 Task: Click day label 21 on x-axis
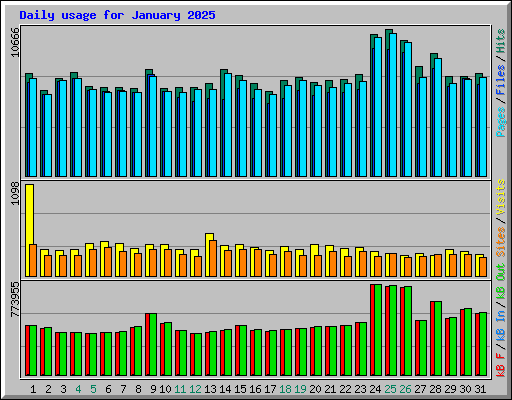click(330, 389)
